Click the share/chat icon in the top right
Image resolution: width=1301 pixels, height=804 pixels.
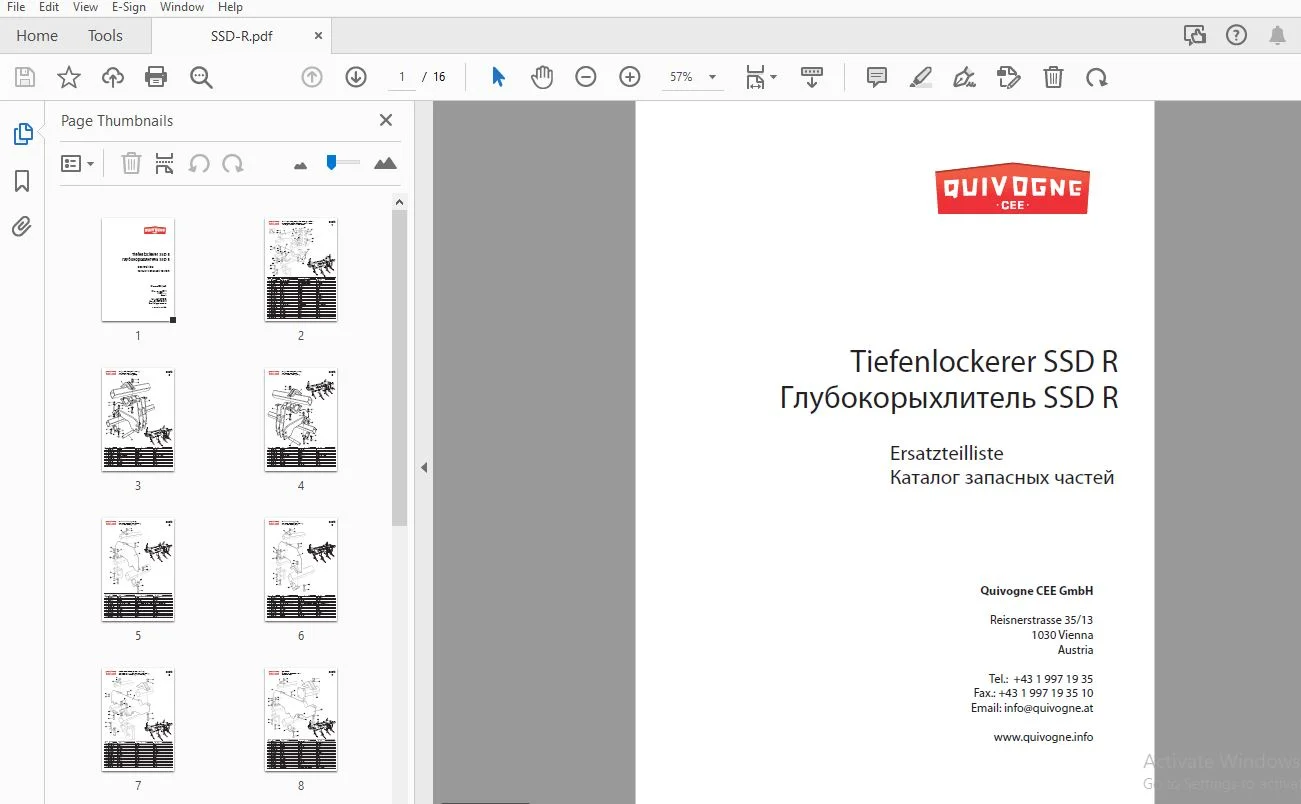tap(1194, 36)
